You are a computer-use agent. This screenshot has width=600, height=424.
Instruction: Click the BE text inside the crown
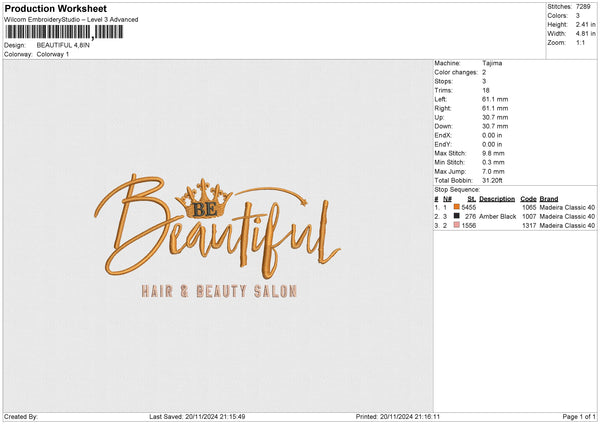click(x=205, y=209)
